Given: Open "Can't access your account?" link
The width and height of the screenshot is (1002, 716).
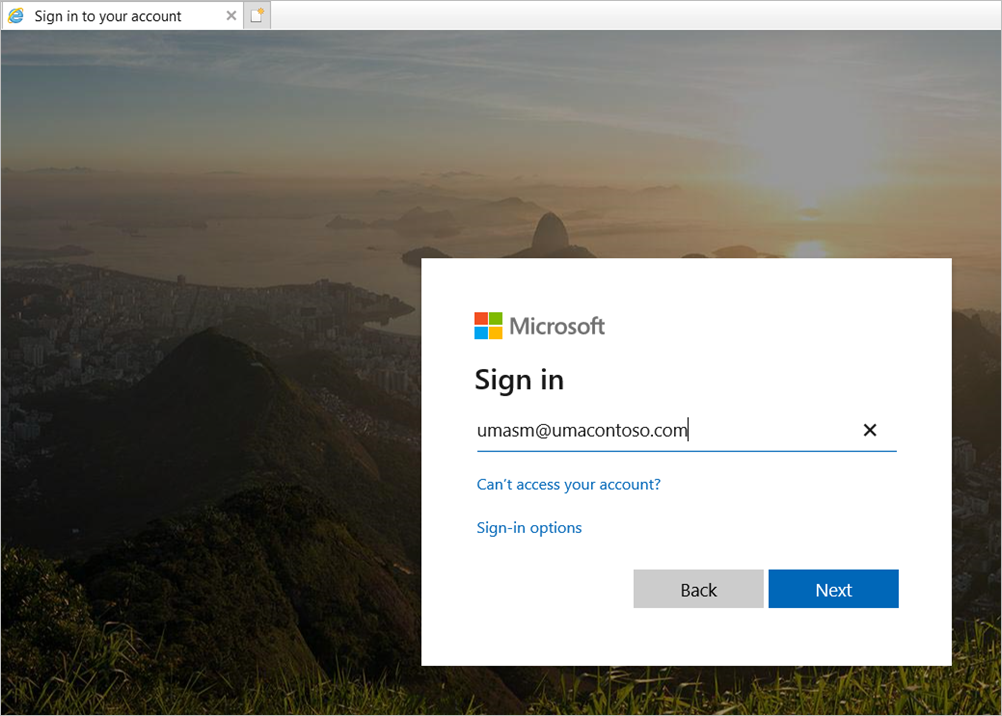Looking at the screenshot, I should pyautogui.click(x=568, y=484).
